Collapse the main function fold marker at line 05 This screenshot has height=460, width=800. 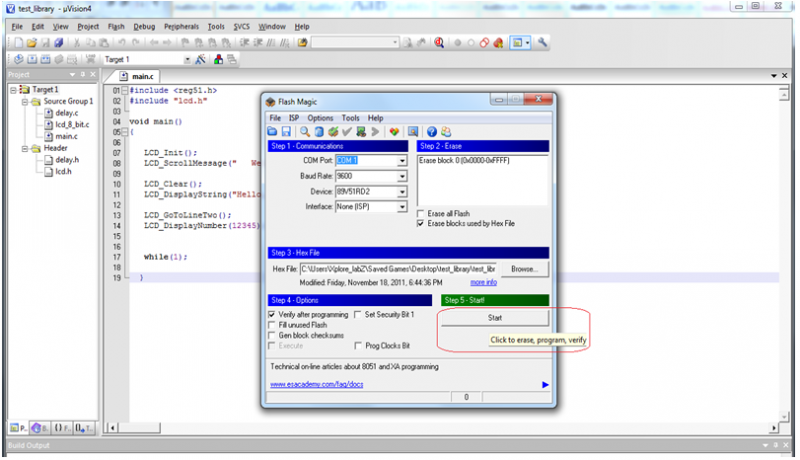point(124,132)
